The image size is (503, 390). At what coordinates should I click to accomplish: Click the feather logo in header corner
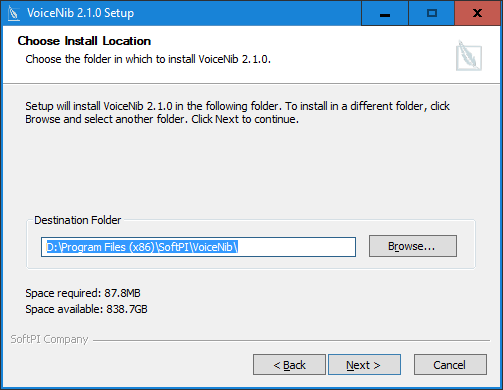tap(469, 56)
